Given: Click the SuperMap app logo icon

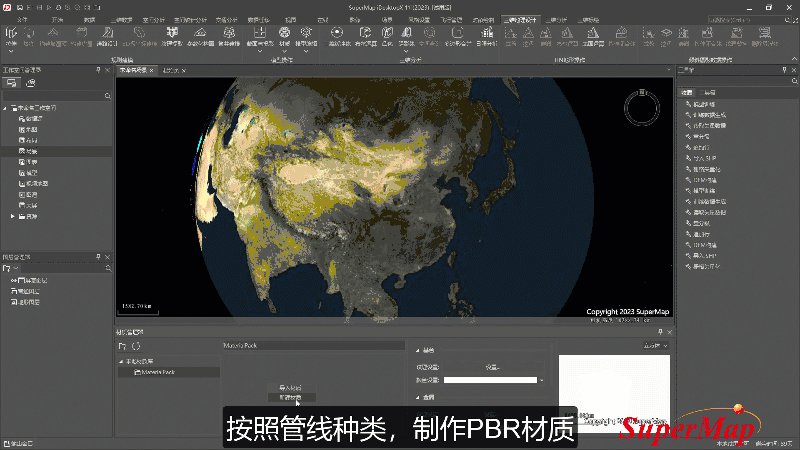Looking at the screenshot, I should click(x=7, y=7).
